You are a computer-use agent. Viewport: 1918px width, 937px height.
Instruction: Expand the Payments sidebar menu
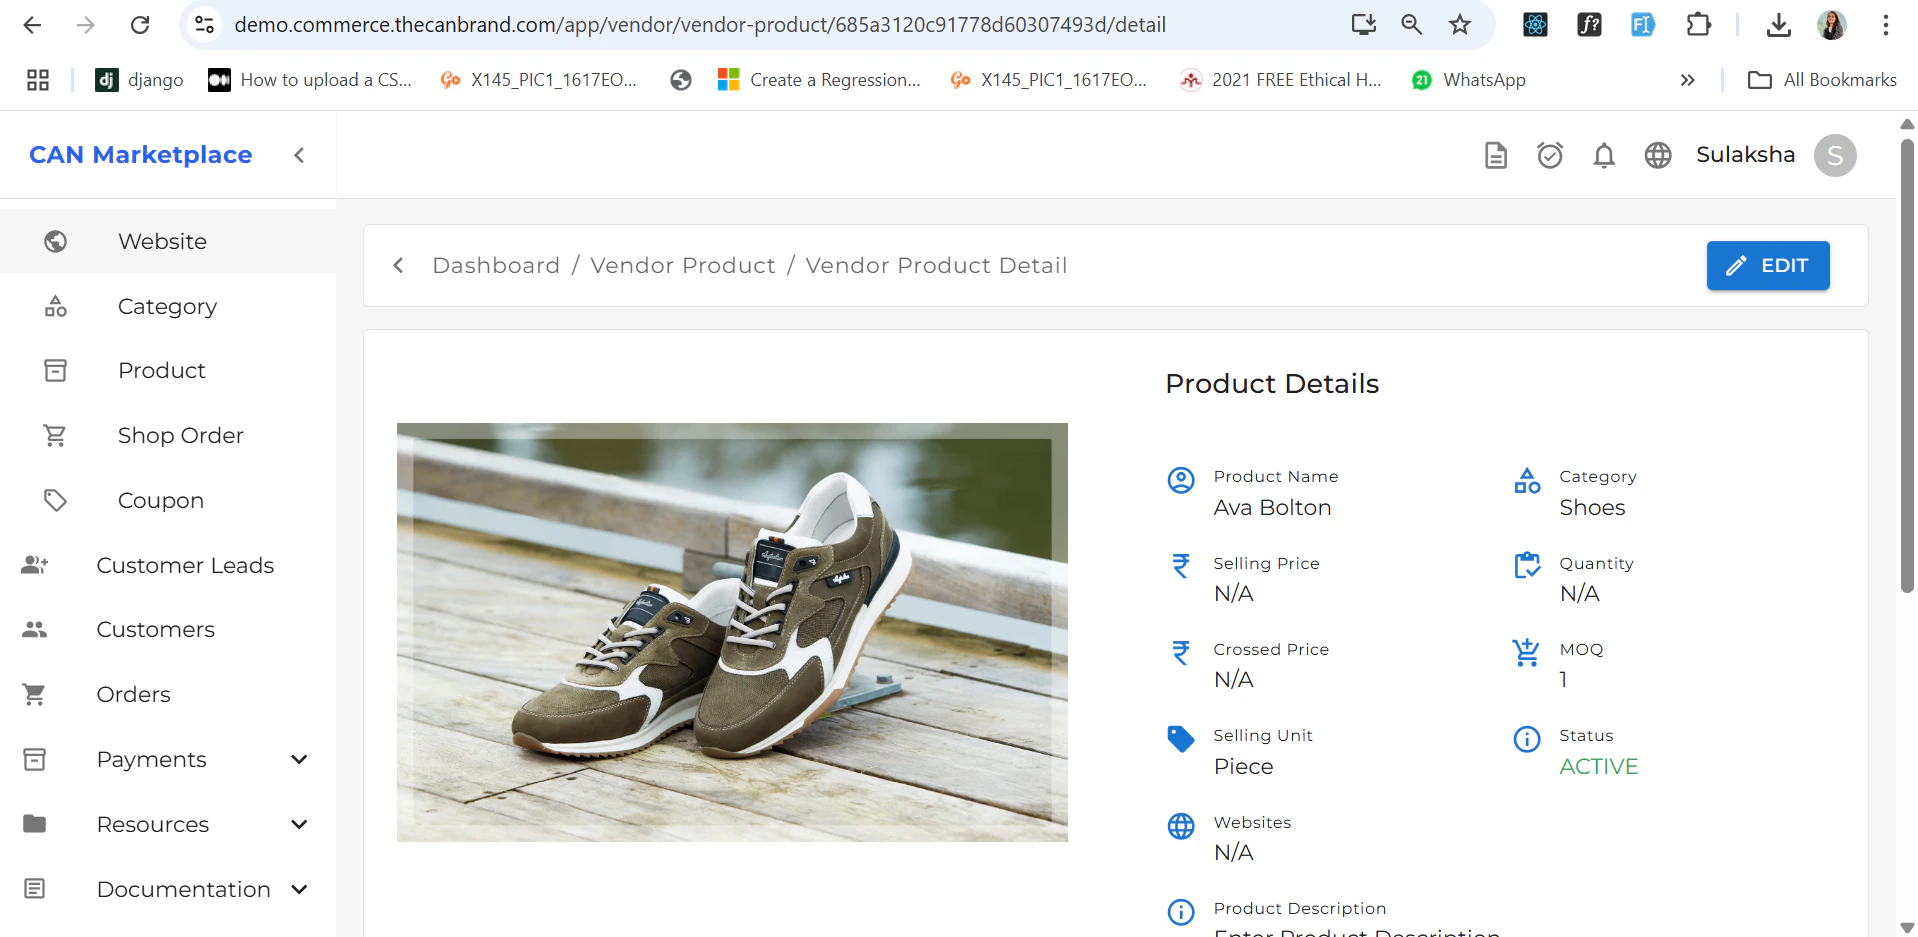click(x=299, y=759)
